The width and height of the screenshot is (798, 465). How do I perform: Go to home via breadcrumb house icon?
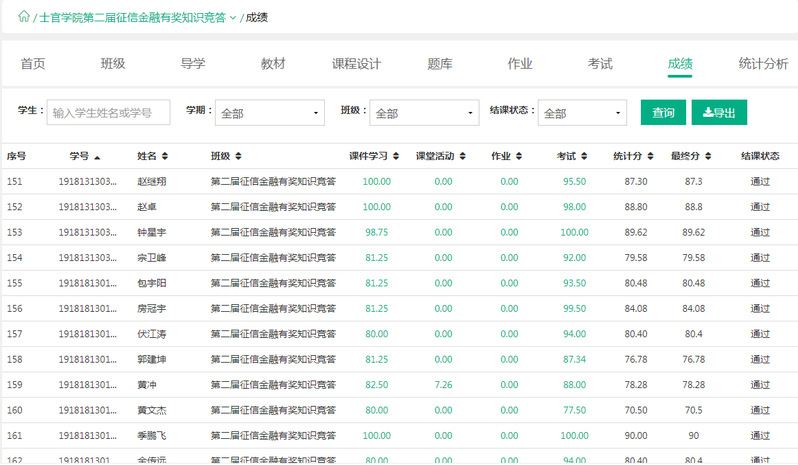(x=24, y=17)
